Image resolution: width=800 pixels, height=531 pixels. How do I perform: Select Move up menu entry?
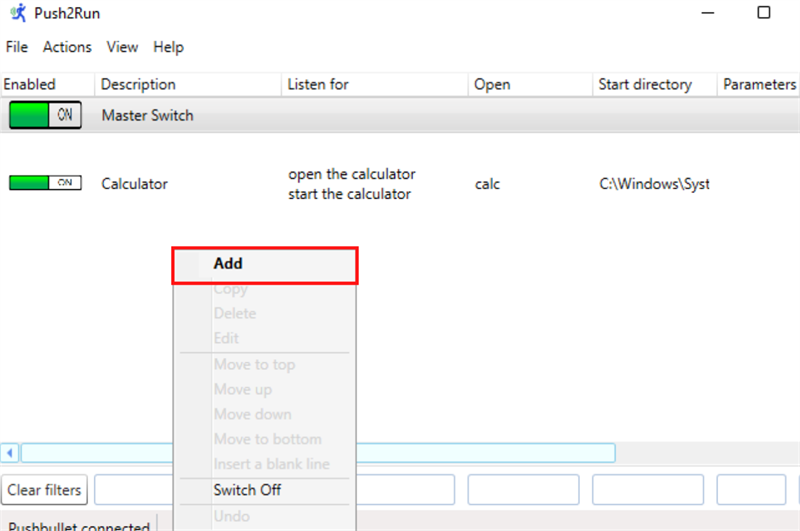pos(265,390)
